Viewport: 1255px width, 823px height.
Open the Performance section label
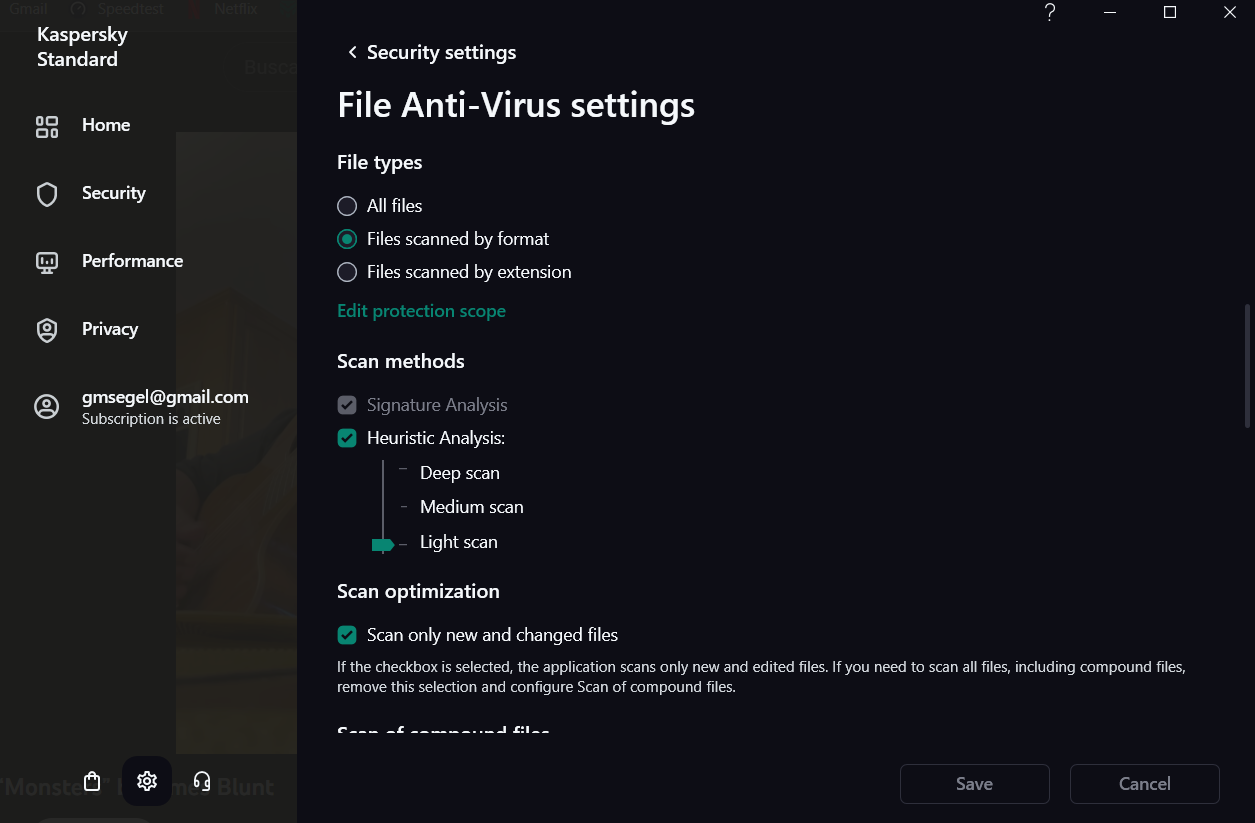tap(132, 261)
